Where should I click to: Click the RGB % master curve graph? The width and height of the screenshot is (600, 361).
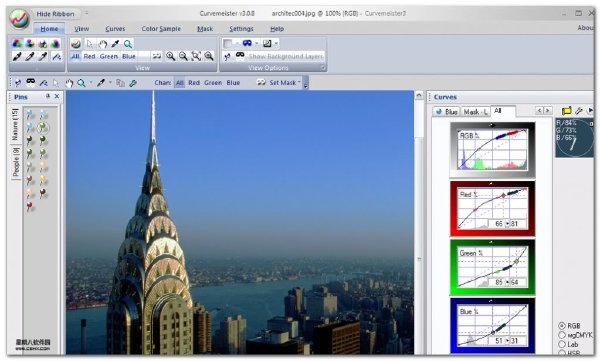click(x=492, y=150)
